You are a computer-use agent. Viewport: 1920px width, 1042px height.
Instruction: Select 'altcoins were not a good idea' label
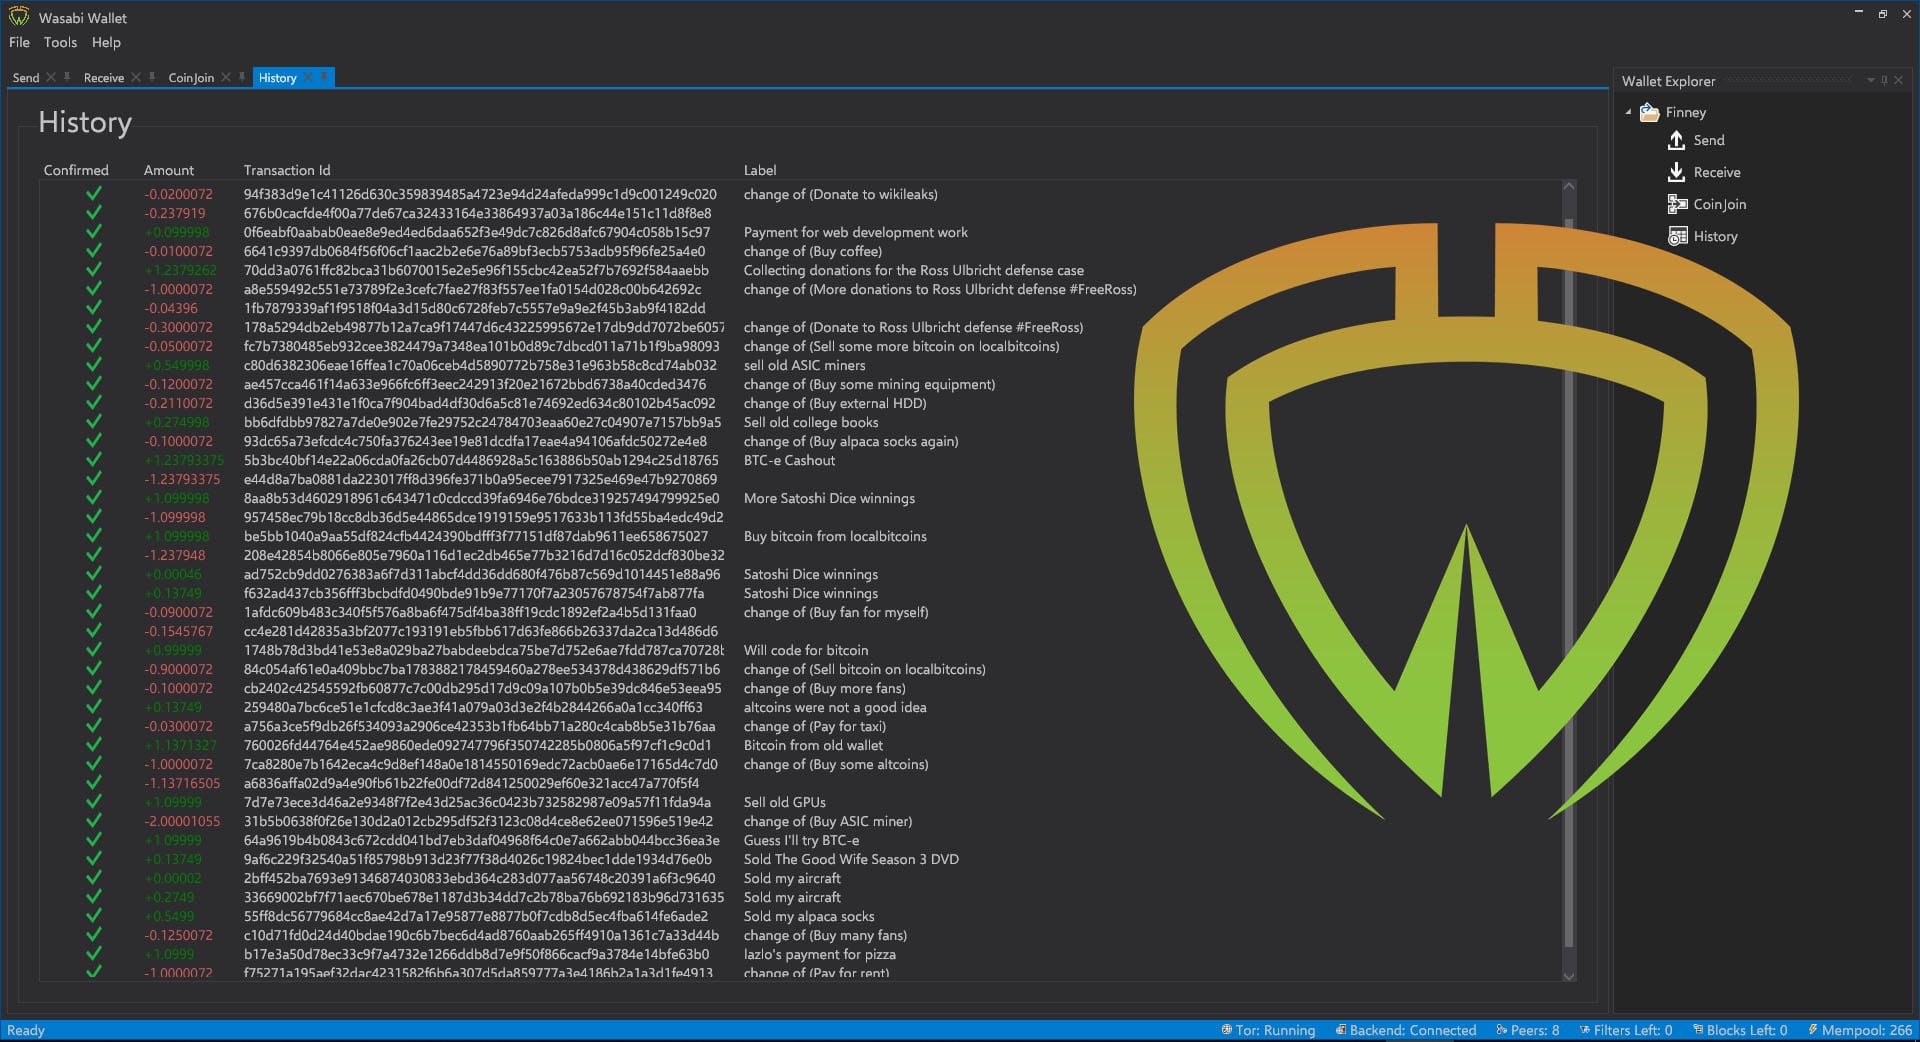pos(835,707)
